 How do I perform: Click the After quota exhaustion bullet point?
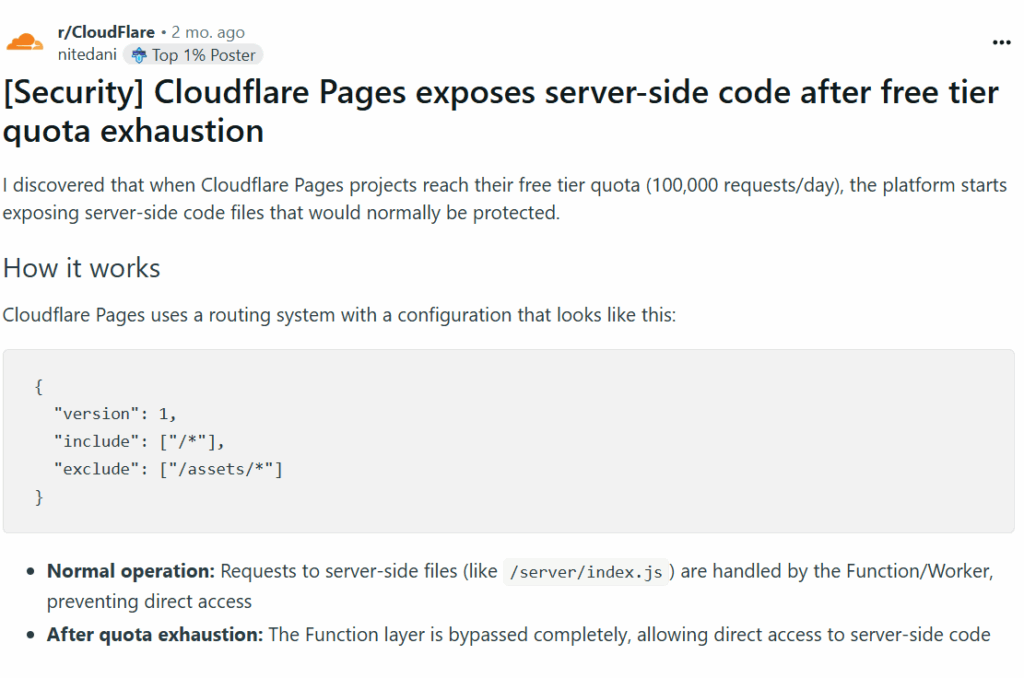point(156,634)
